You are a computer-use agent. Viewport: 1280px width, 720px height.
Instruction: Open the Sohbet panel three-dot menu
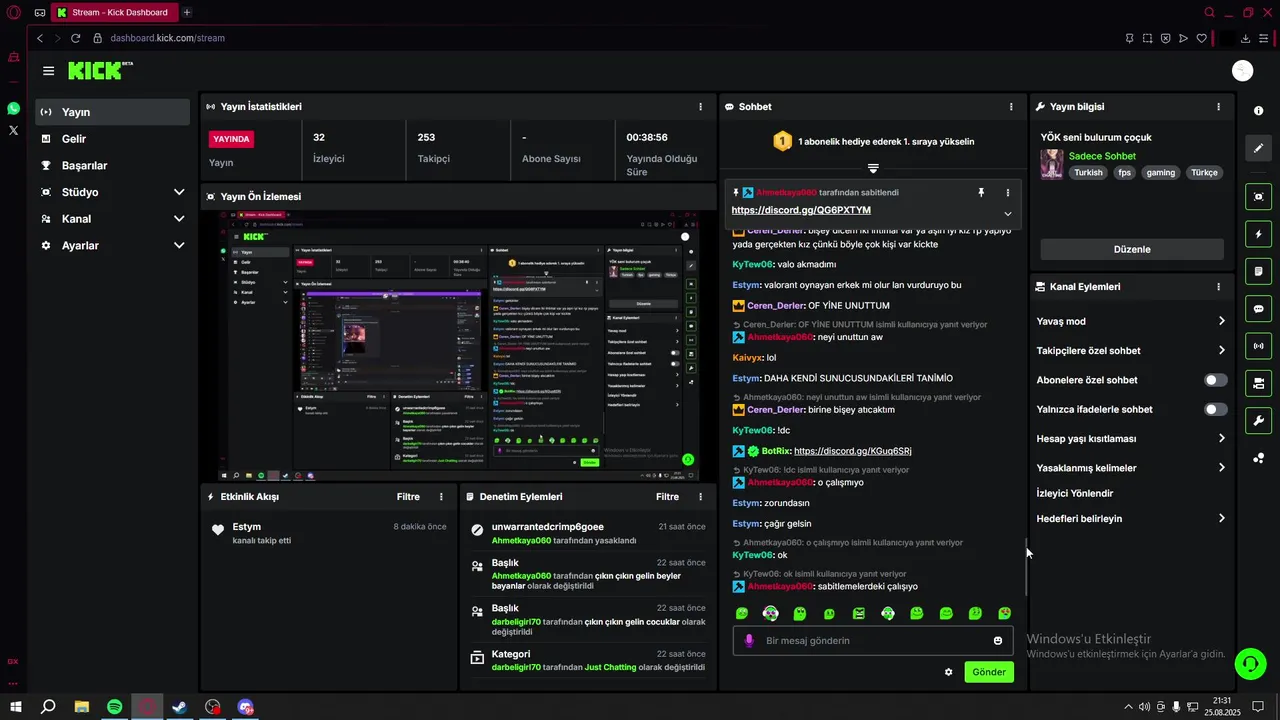[x=1011, y=107]
